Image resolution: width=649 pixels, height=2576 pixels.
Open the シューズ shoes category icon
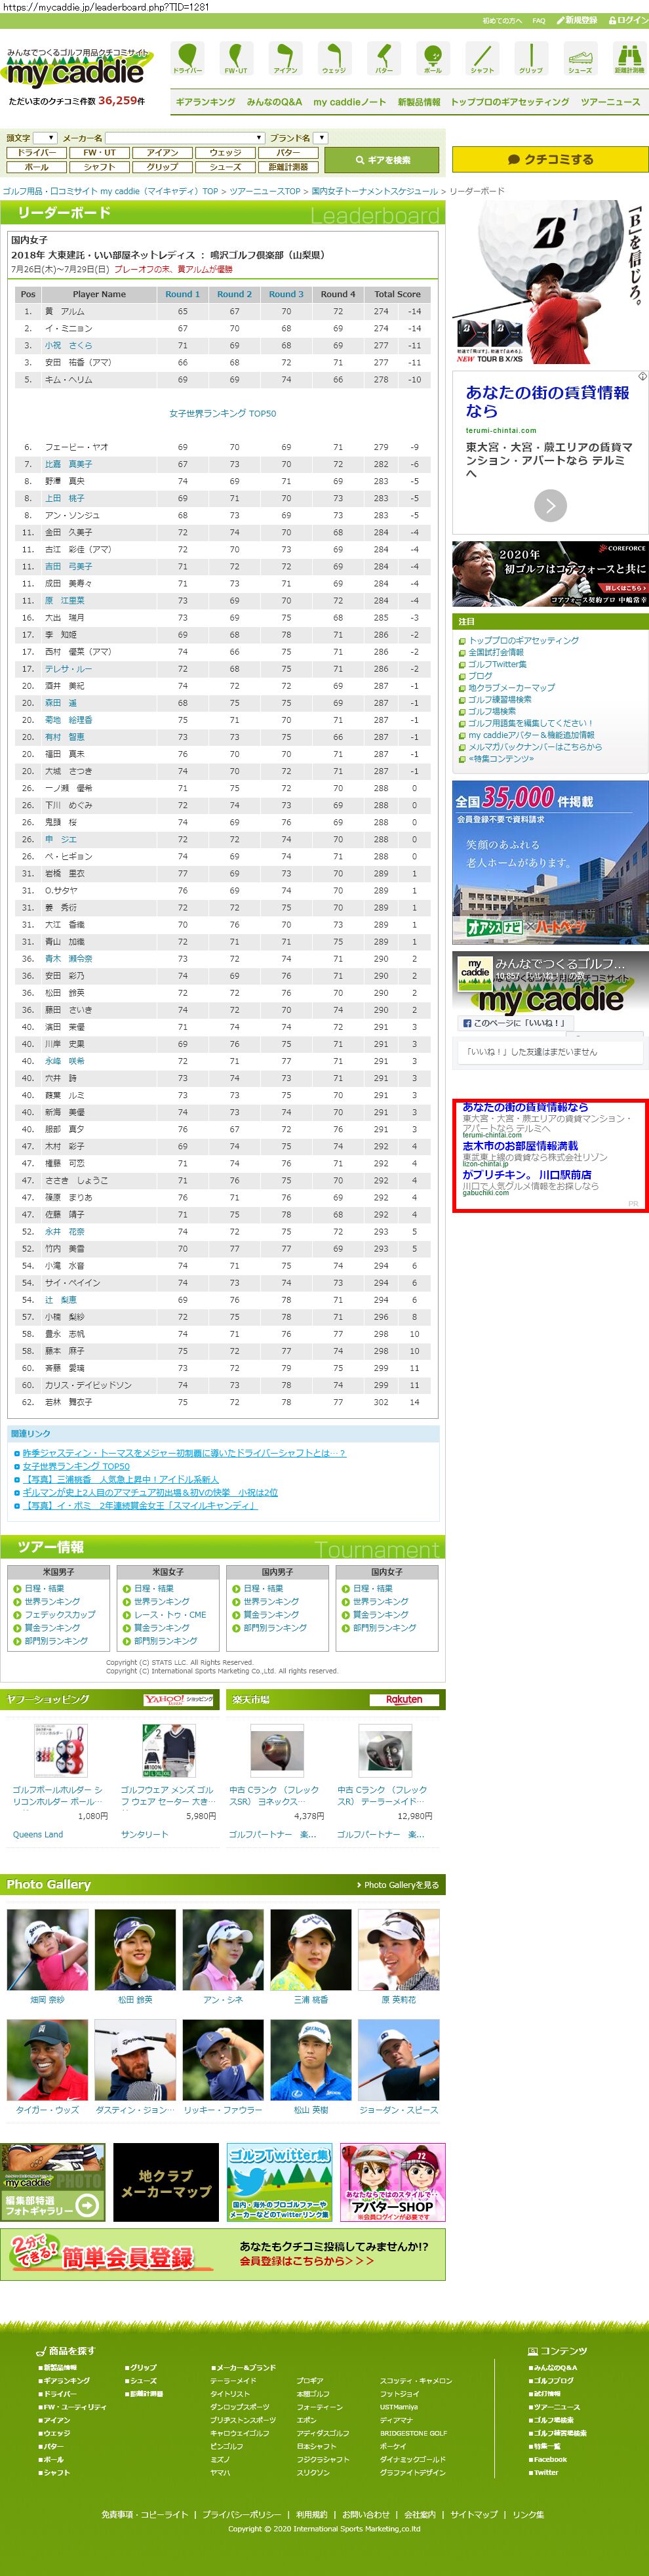(580, 58)
